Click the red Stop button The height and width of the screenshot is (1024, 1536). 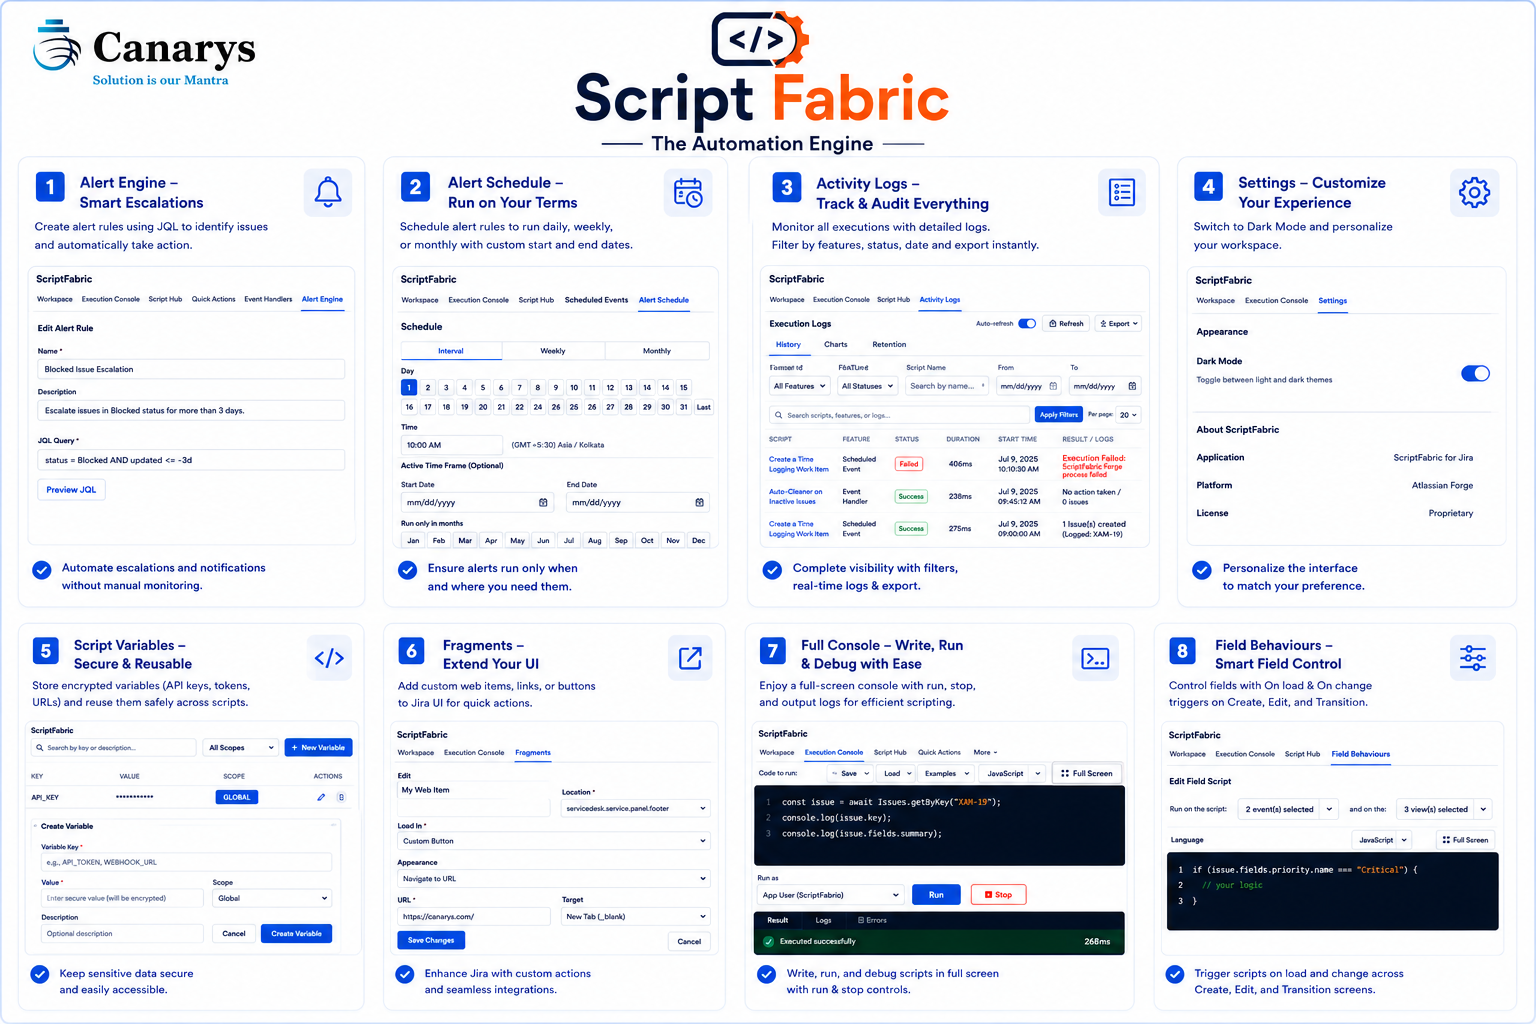point(998,895)
